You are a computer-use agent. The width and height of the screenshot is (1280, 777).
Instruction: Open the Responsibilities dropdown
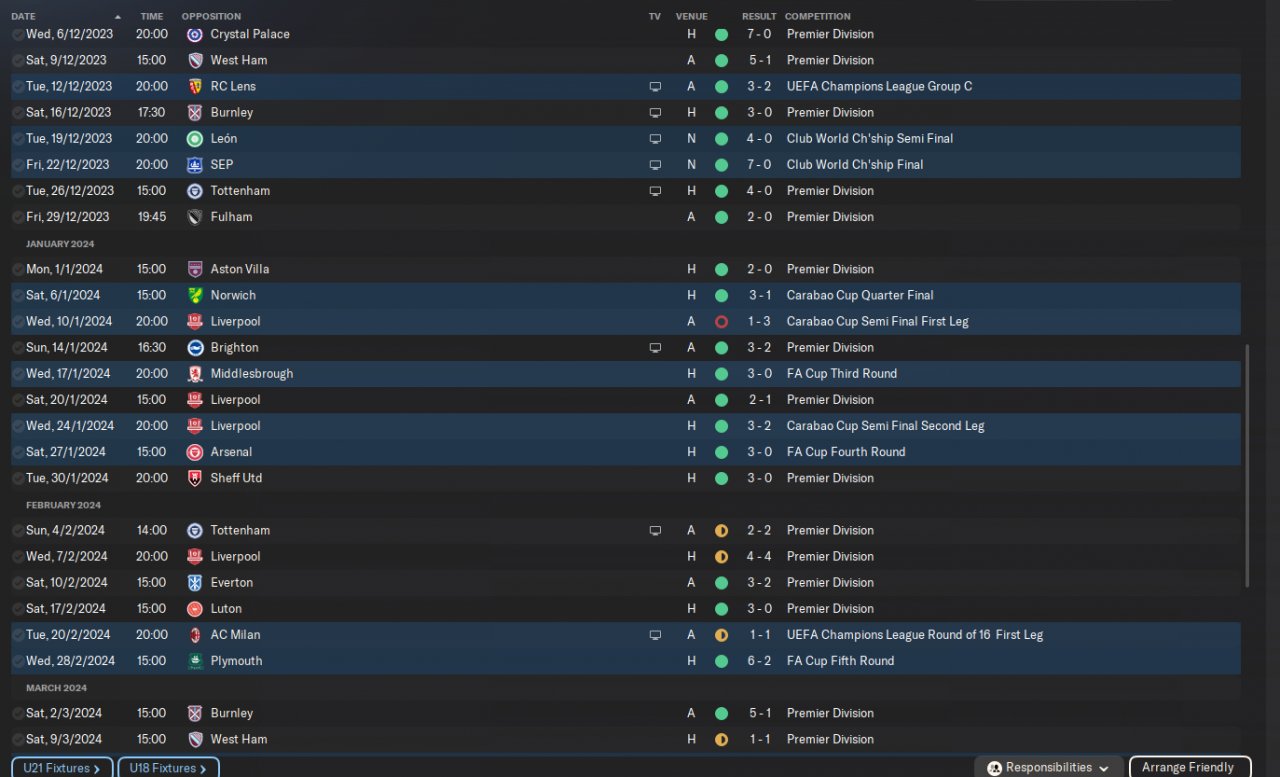click(1048, 767)
